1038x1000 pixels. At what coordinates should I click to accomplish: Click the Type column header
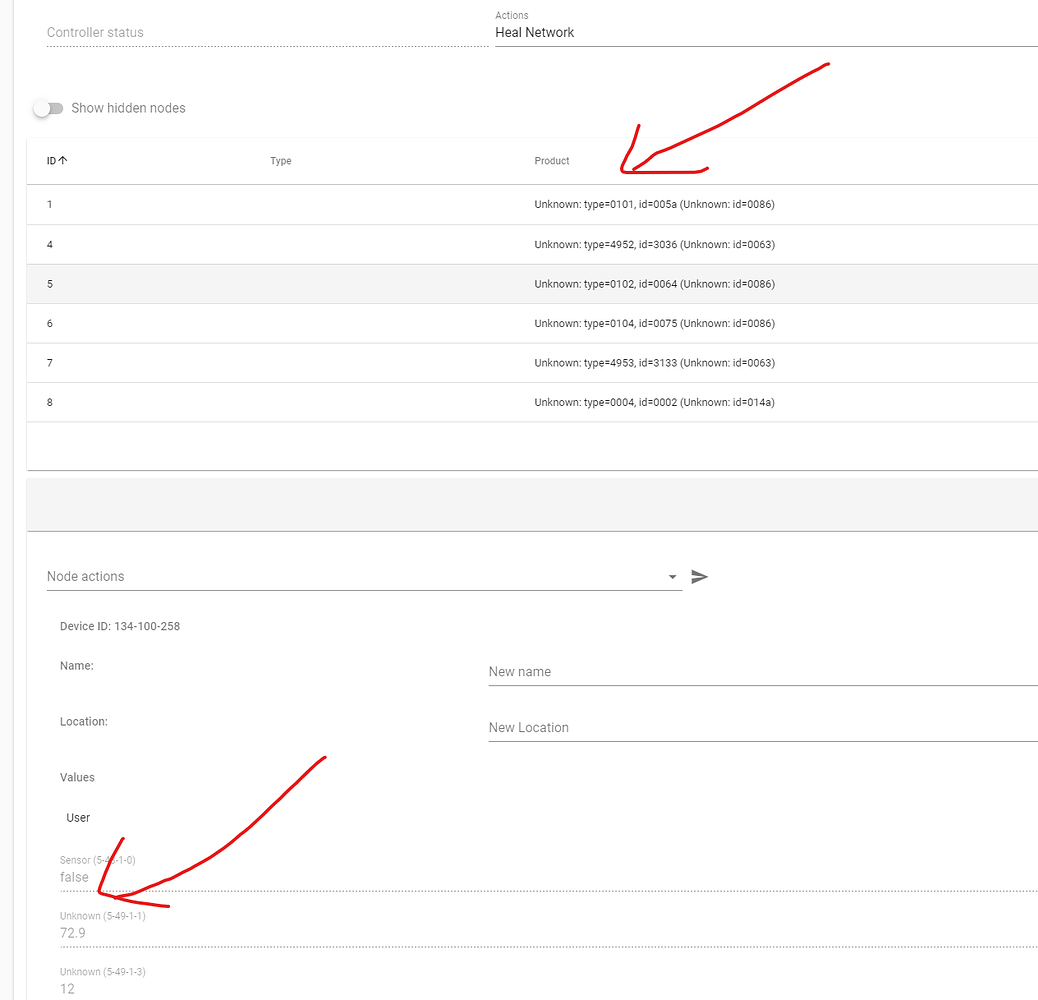coord(281,161)
